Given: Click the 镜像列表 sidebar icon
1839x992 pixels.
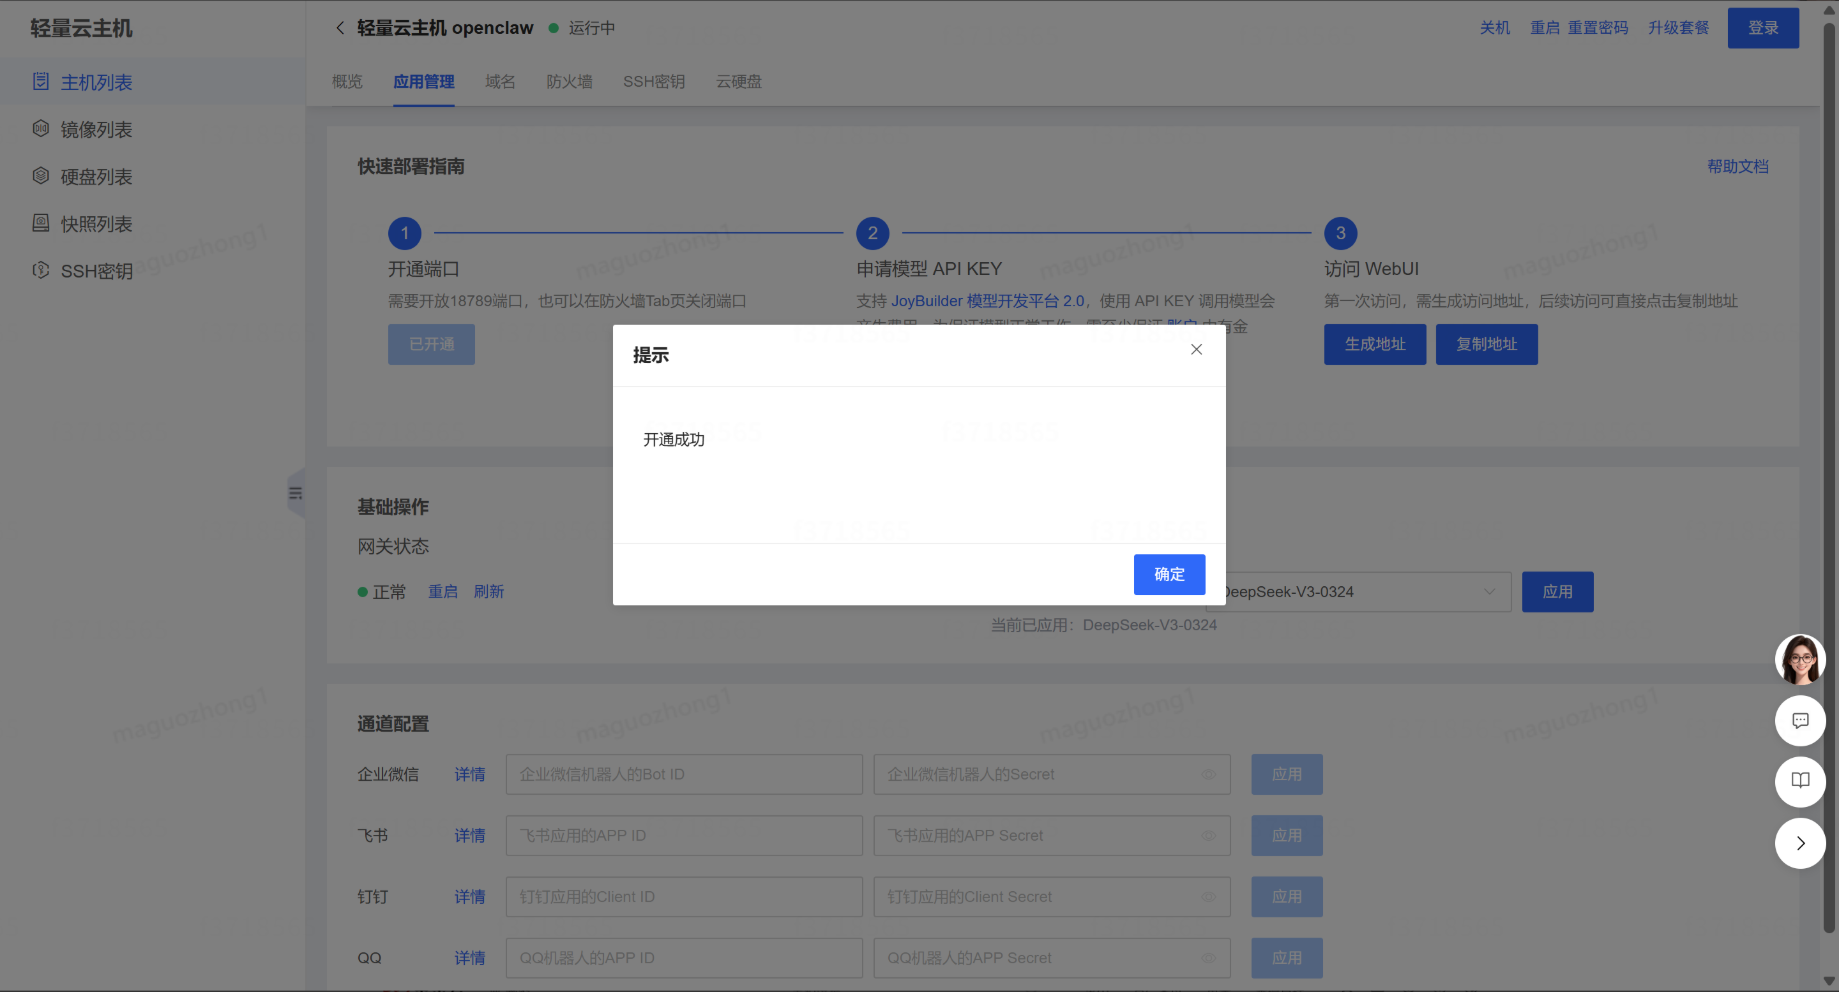Looking at the screenshot, I should [x=41, y=129].
